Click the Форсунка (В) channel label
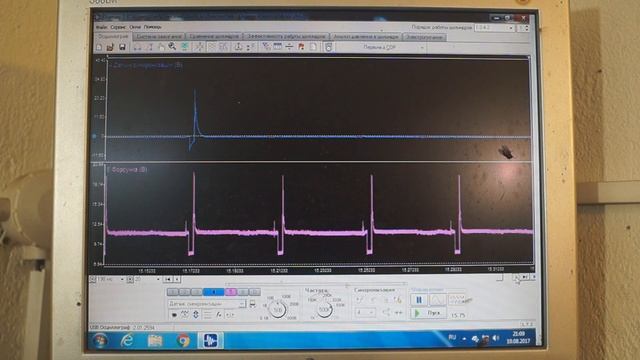640x360 pixels. tap(129, 169)
